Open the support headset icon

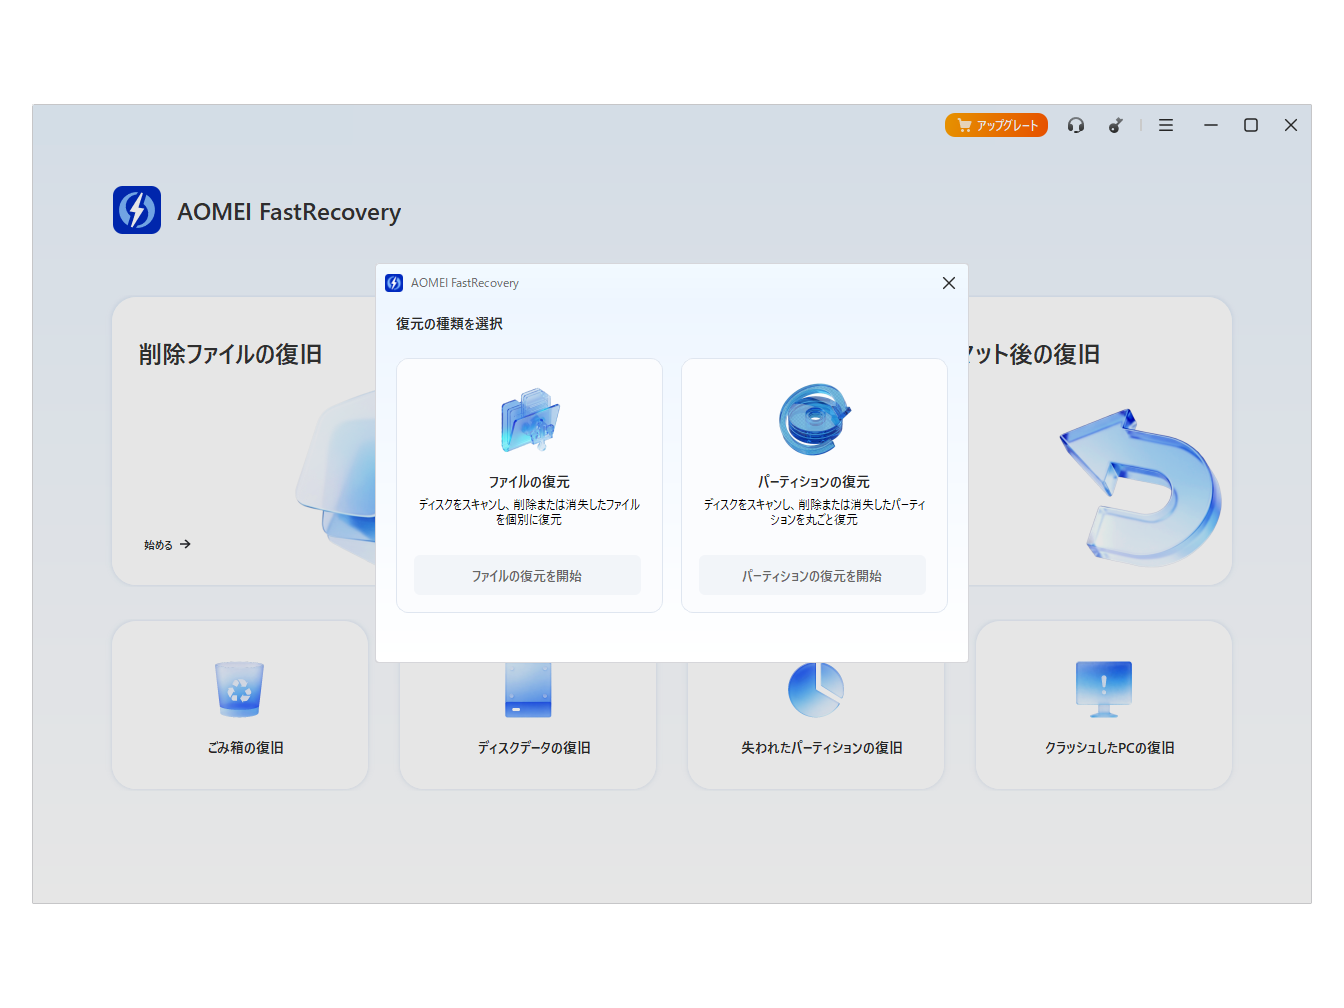(1076, 125)
